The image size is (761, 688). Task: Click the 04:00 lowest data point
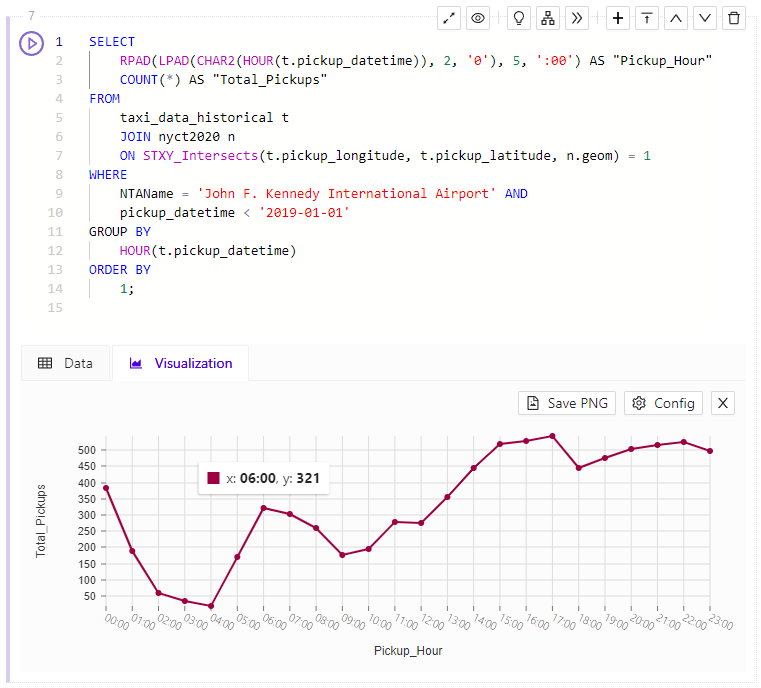click(x=211, y=606)
